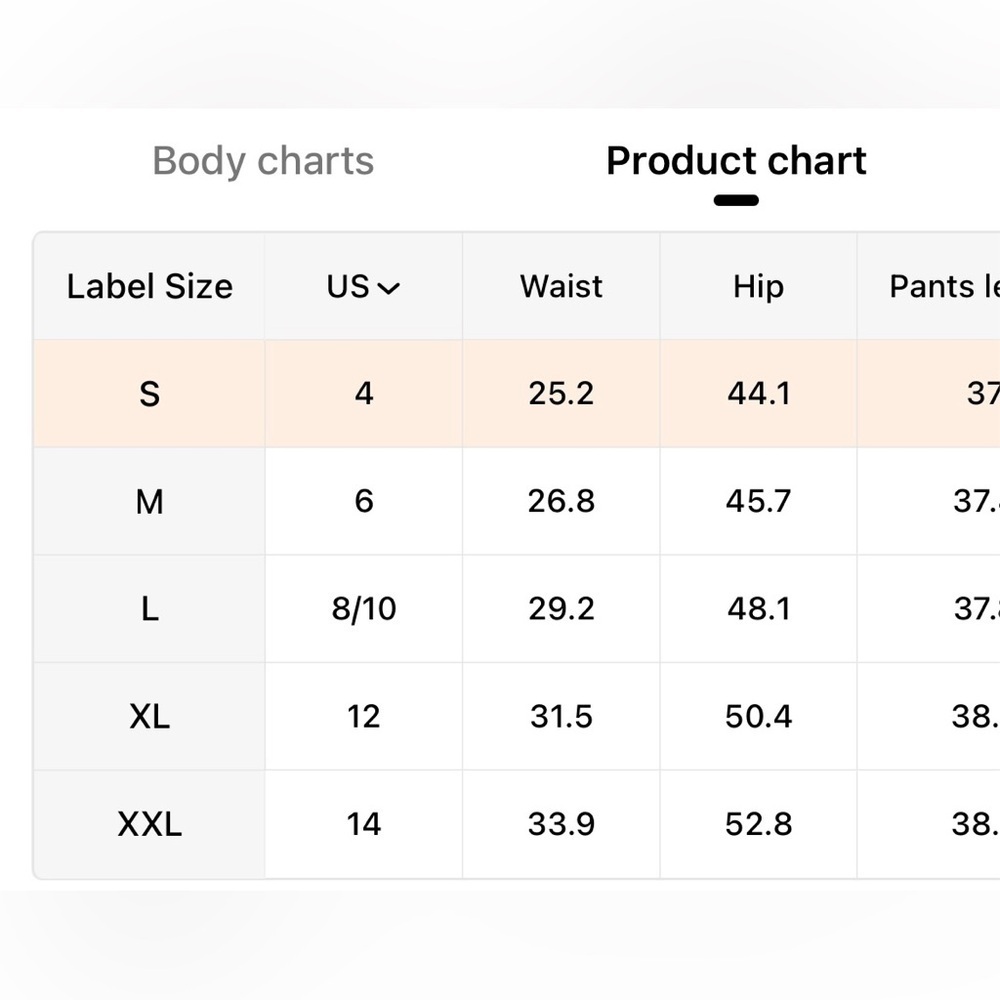Select the Product chart tab

[x=736, y=161]
